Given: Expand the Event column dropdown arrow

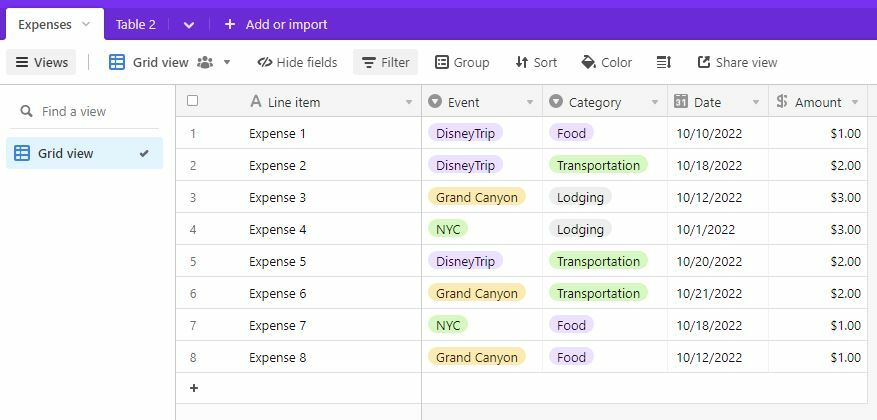Looking at the screenshot, I should [529, 102].
